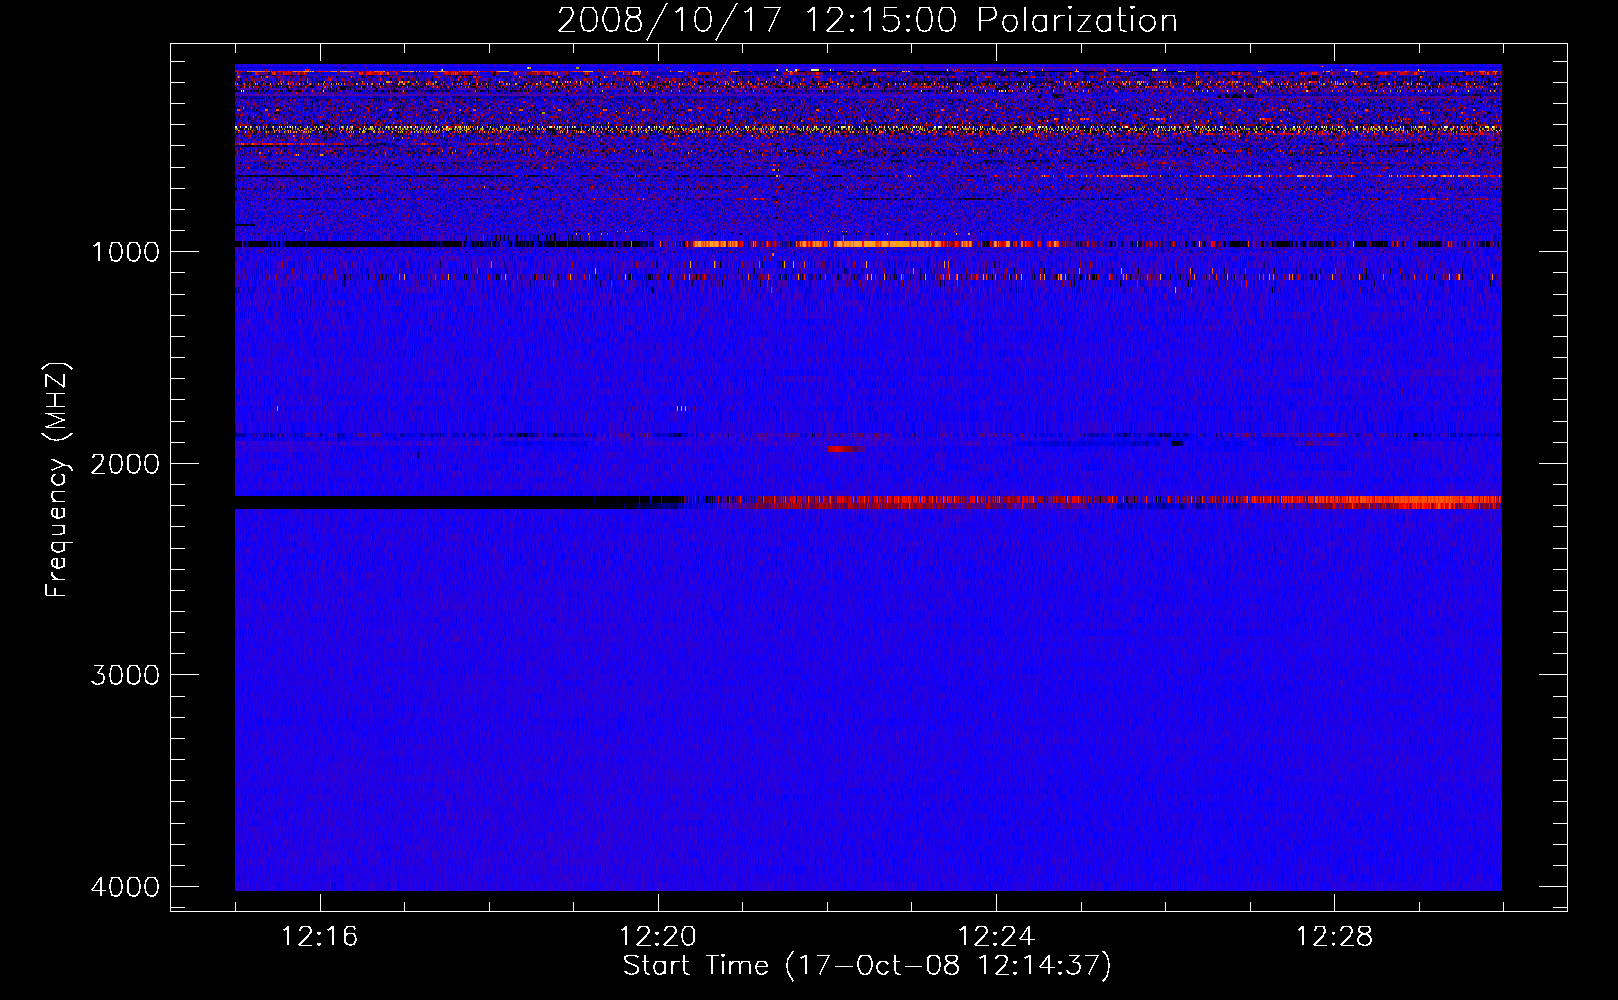Viewport: 1618px width, 1000px height.
Task: Select the 3000 frequency tick label
Action: tap(125, 675)
